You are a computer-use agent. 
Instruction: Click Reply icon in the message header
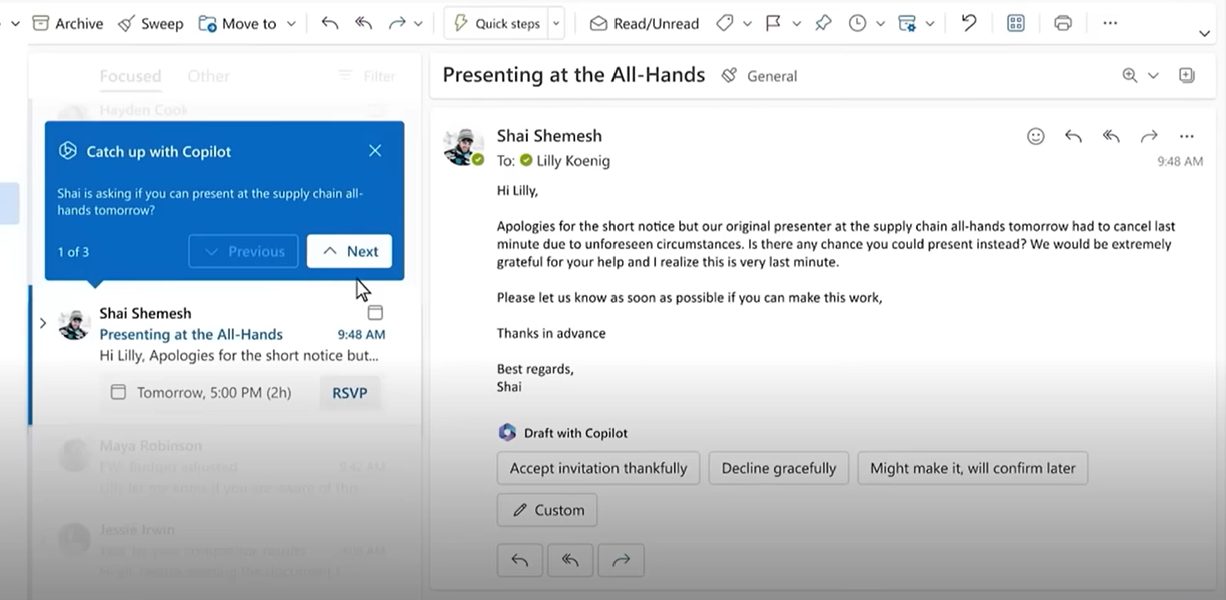point(1073,136)
